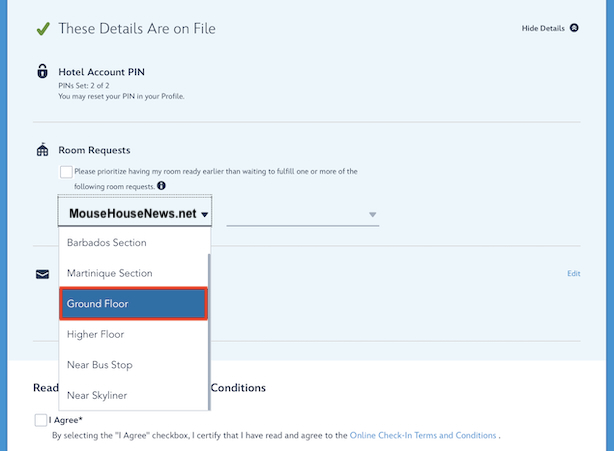Click the Hide Details collapse icon

coord(574,28)
